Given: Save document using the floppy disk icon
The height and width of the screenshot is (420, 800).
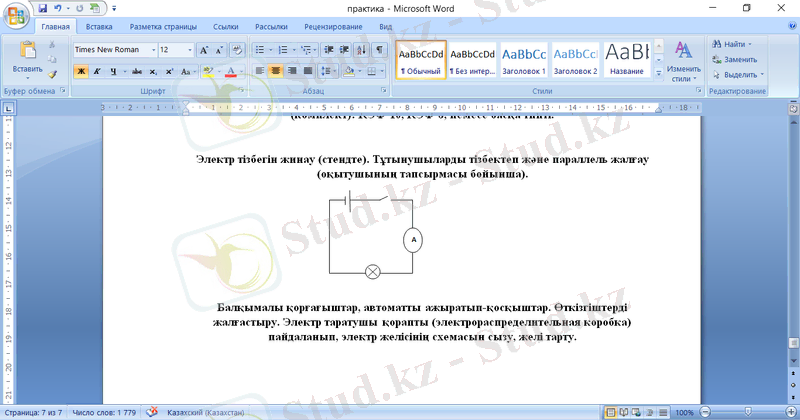Looking at the screenshot, I should pyautogui.click(x=43, y=8).
